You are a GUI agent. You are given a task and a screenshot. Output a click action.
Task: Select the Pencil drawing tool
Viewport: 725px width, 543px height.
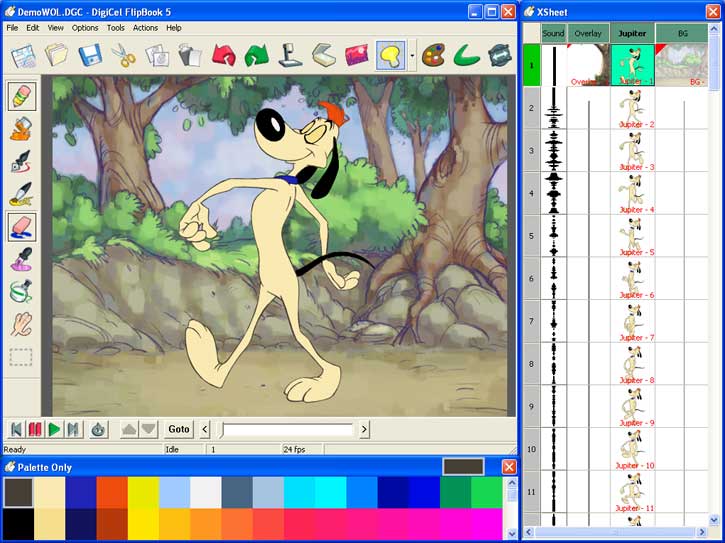tap(22, 96)
